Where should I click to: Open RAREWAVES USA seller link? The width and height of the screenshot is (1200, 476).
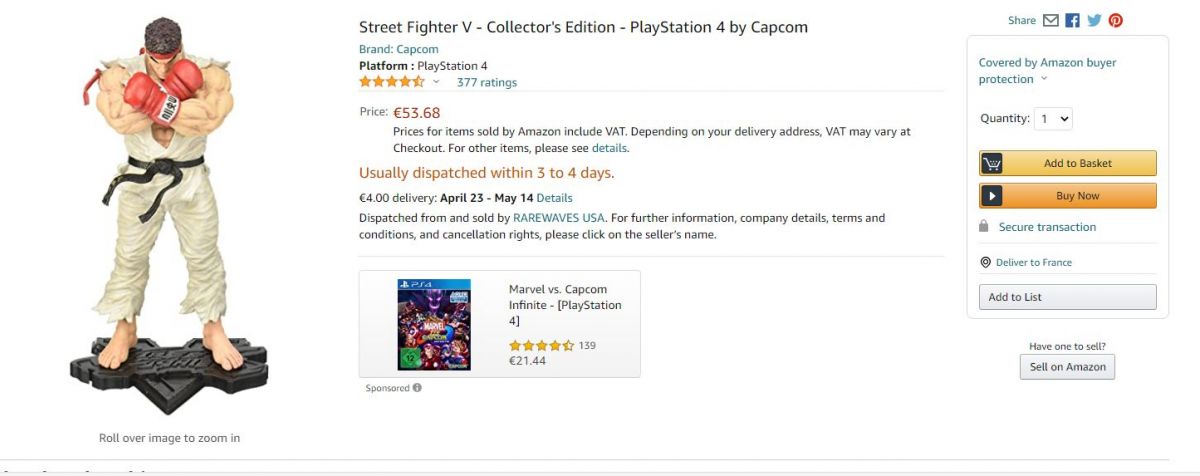tap(559, 218)
